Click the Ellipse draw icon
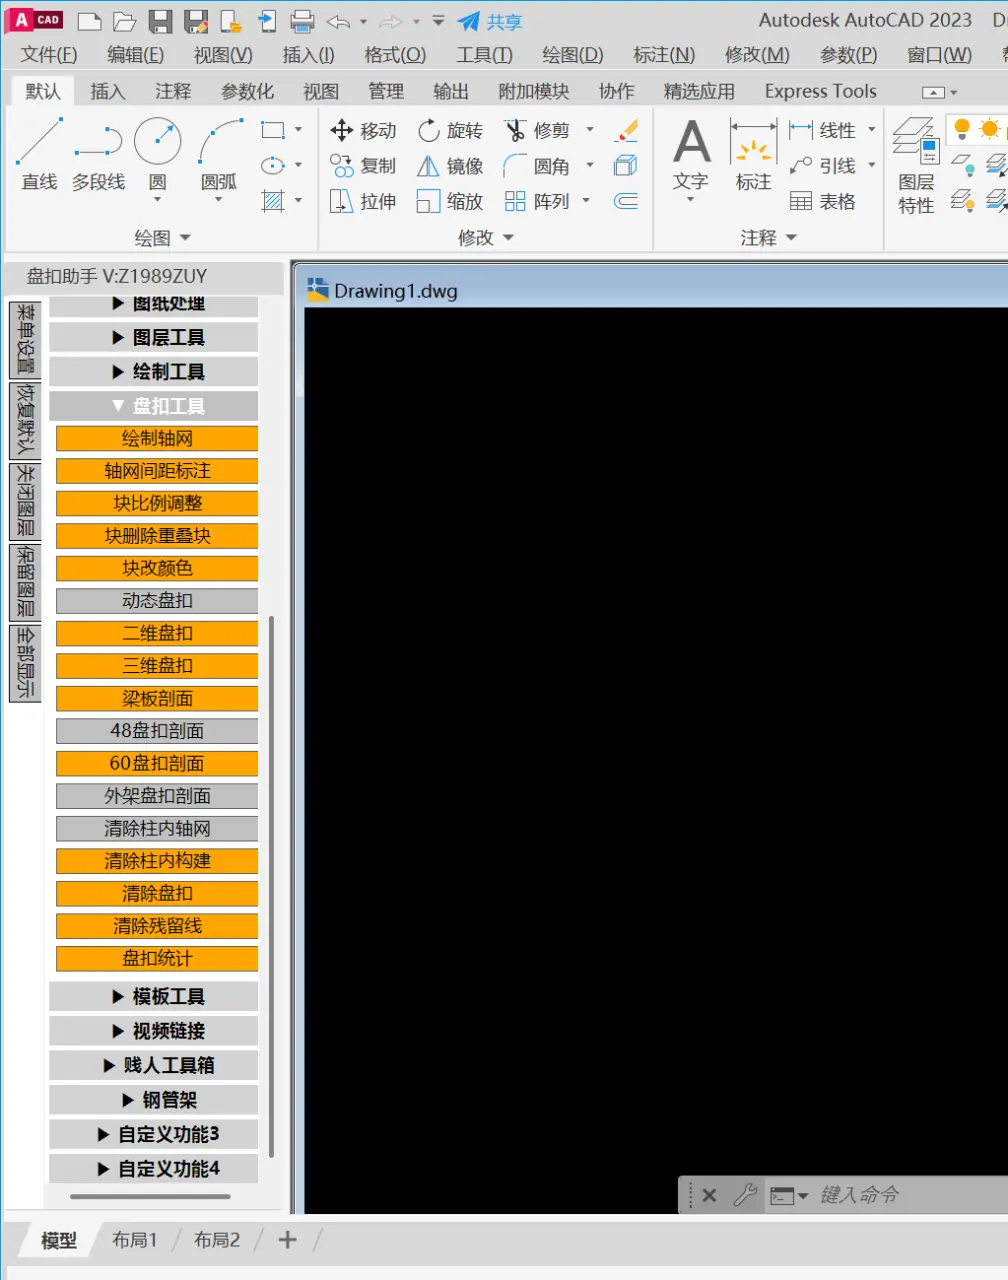Viewport: 1008px width, 1280px height. point(272,165)
